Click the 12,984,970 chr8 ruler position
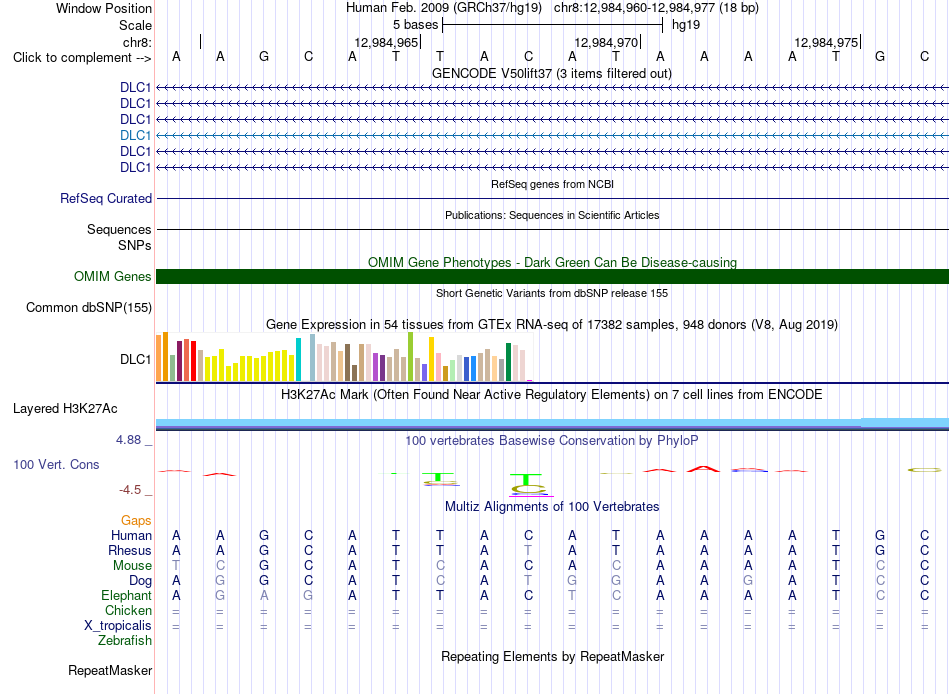Viewport: 950px width, 694px height. tap(606, 42)
